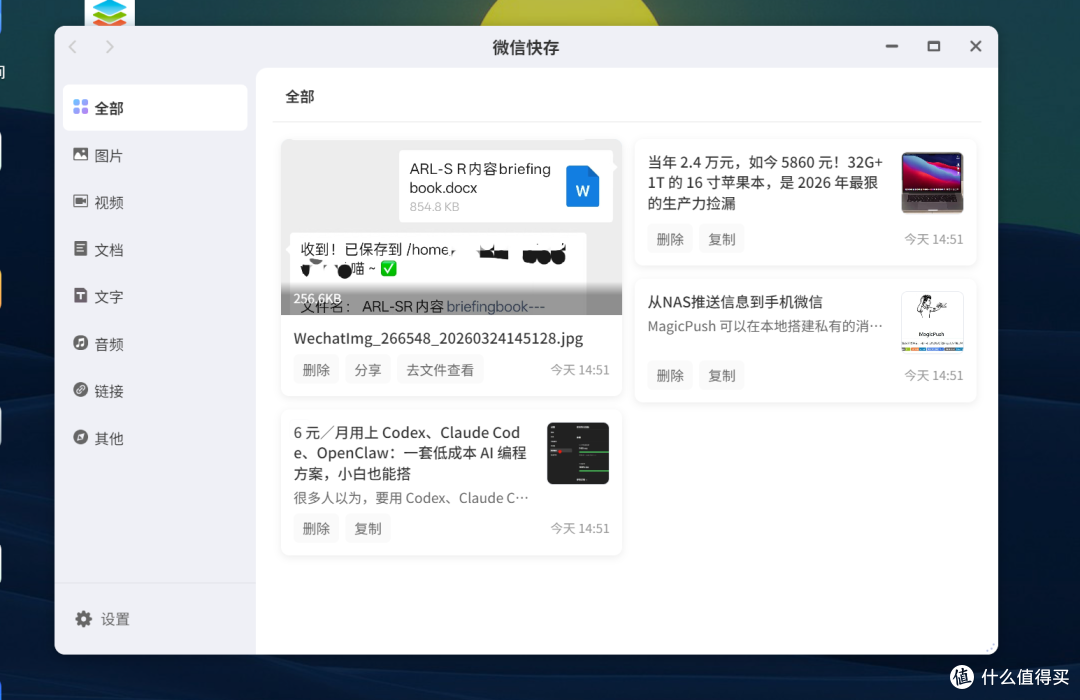Click the layered desktop icon above the window
1080x700 pixels.
click(110, 12)
